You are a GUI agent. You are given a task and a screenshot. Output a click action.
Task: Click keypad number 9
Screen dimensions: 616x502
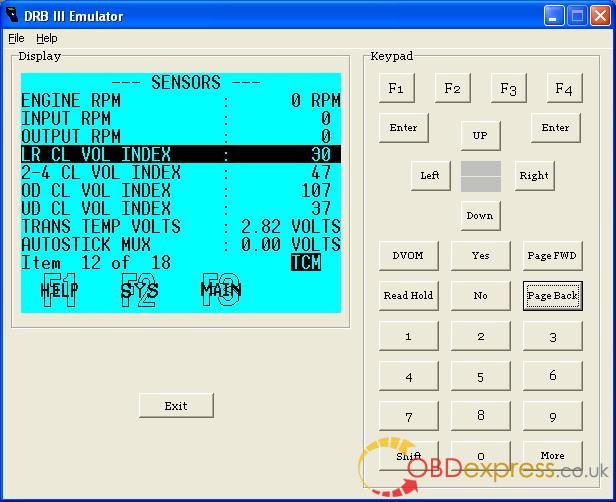552,416
